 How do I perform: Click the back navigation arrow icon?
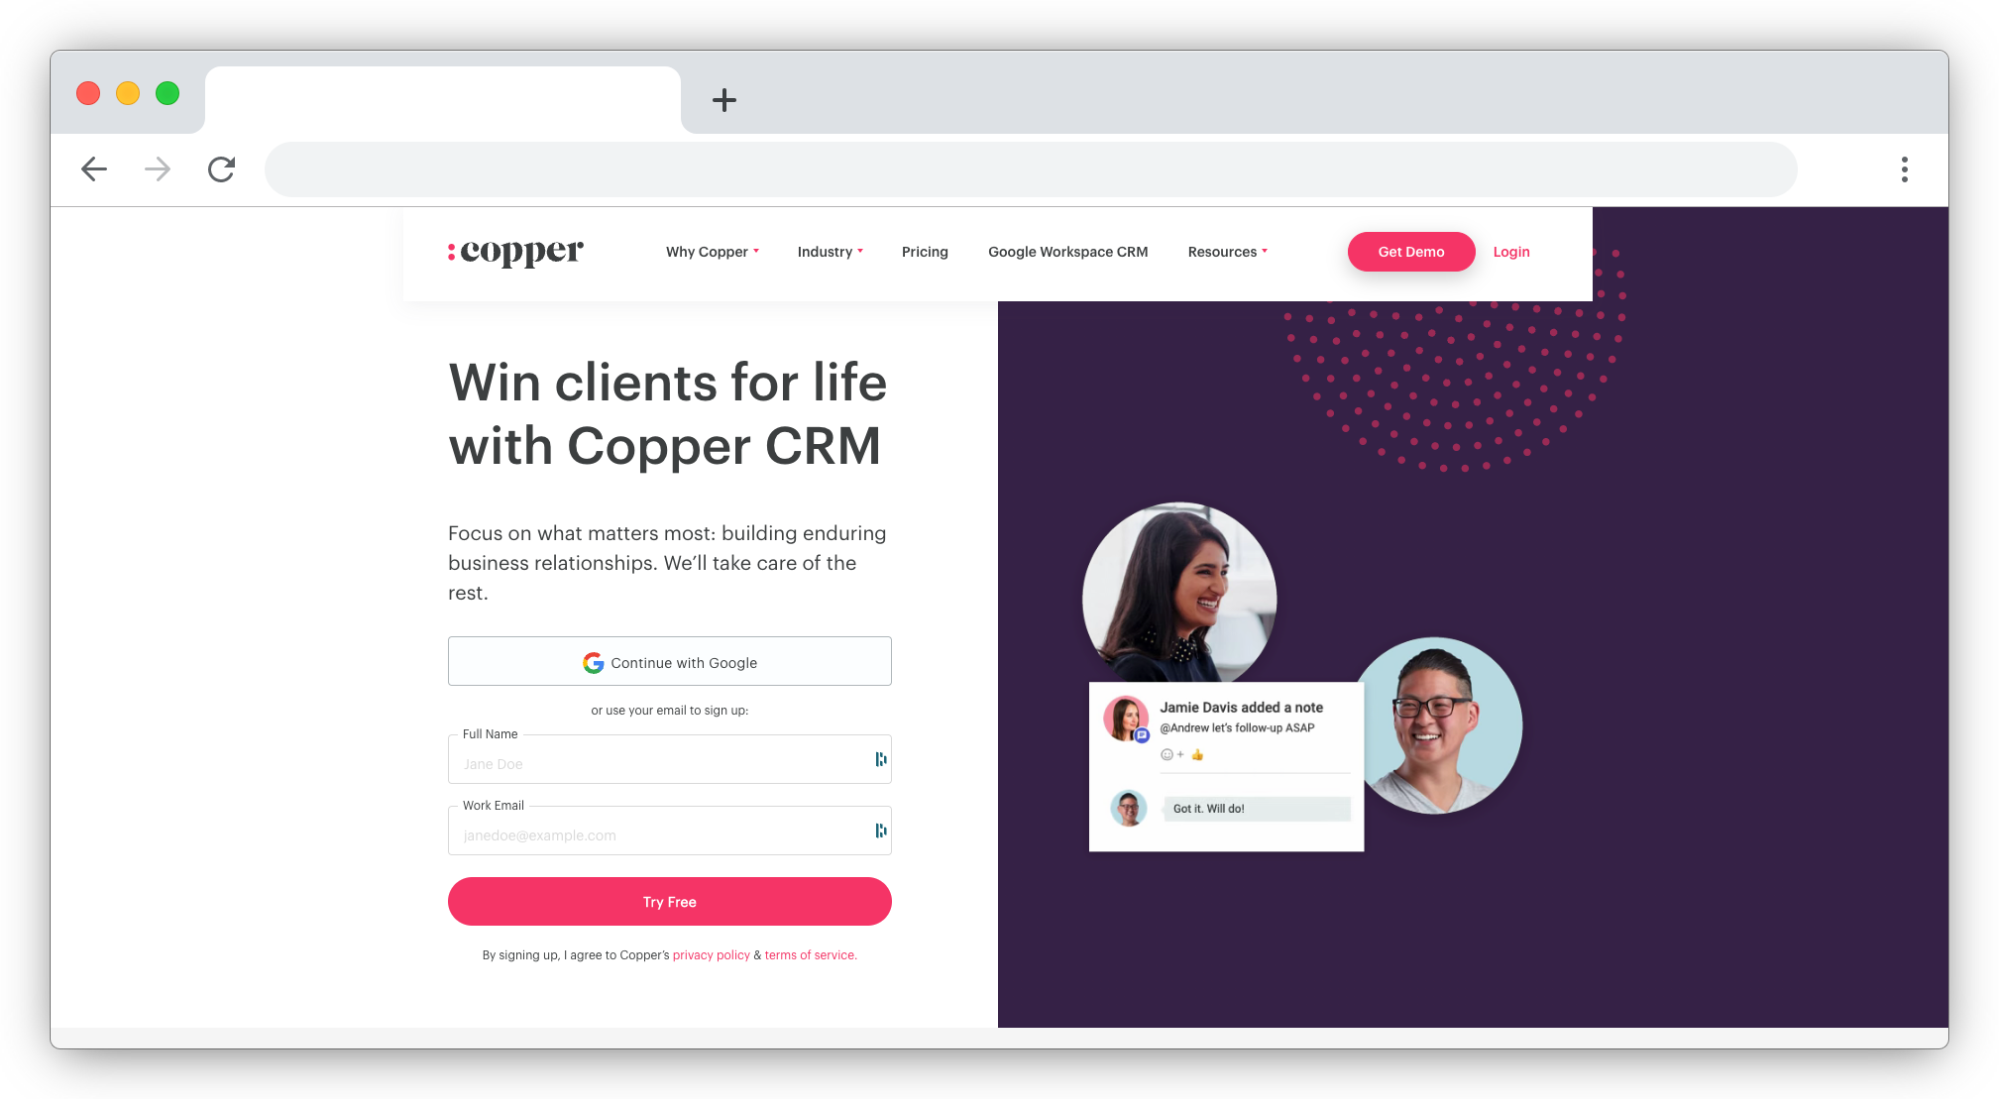pos(96,168)
